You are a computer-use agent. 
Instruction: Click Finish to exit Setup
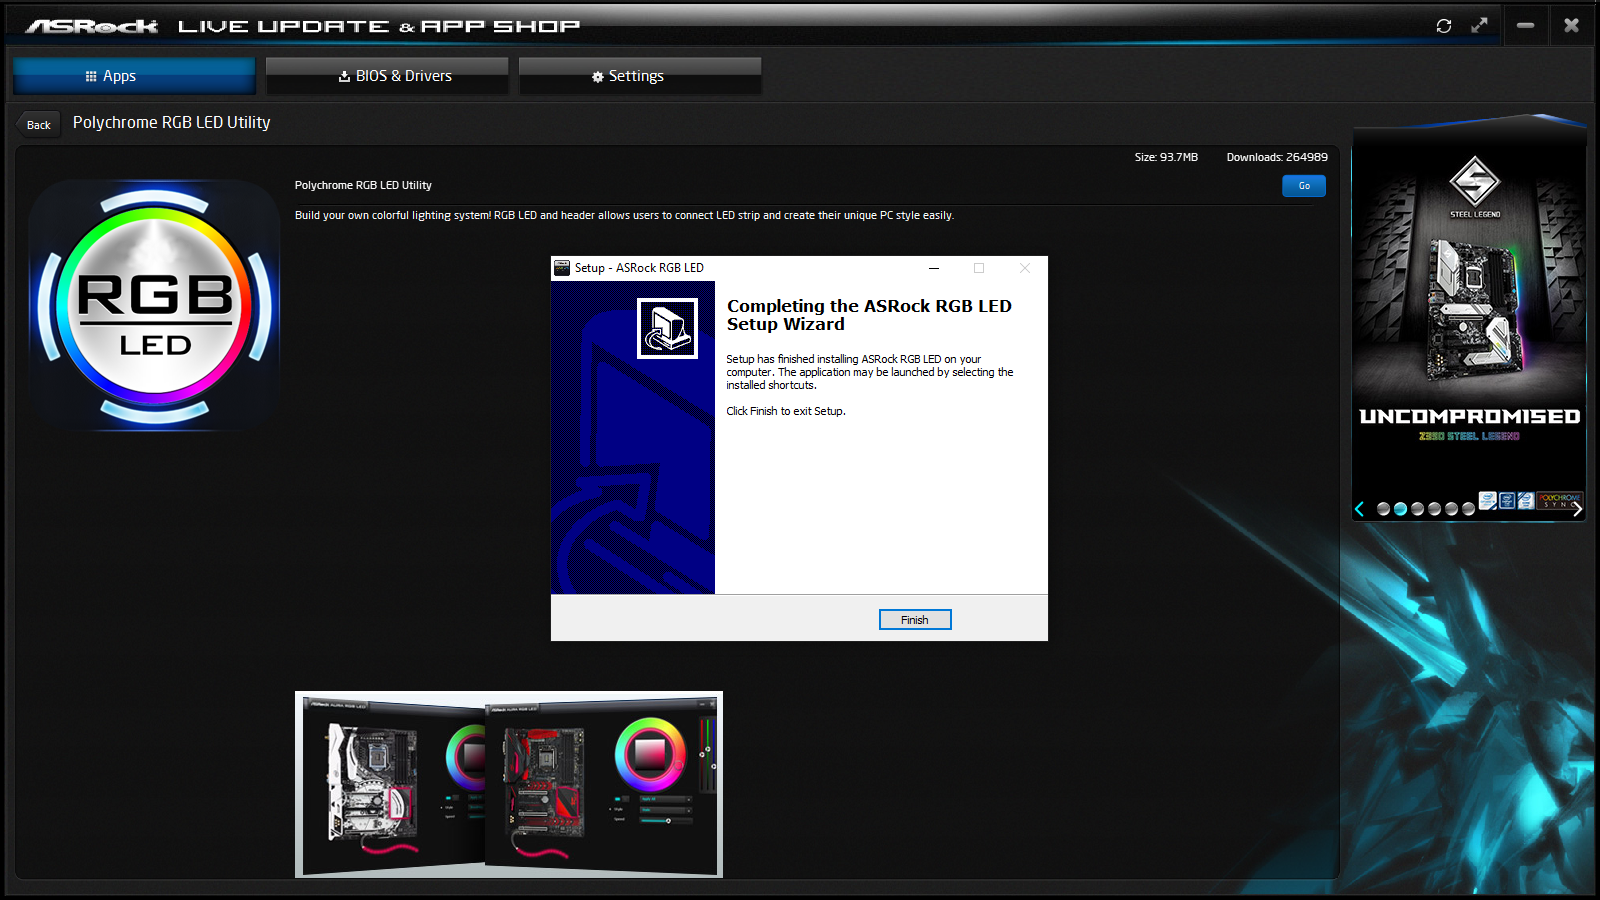tap(915, 620)
